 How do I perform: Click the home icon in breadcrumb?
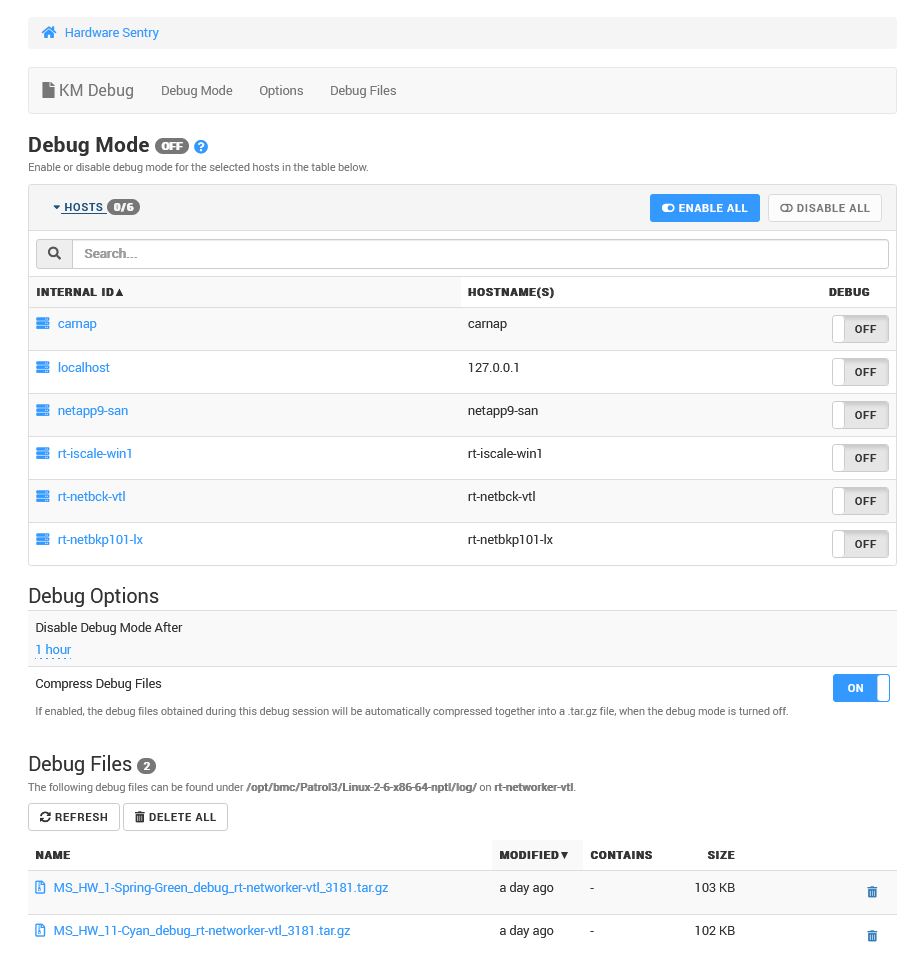point(48,33)
